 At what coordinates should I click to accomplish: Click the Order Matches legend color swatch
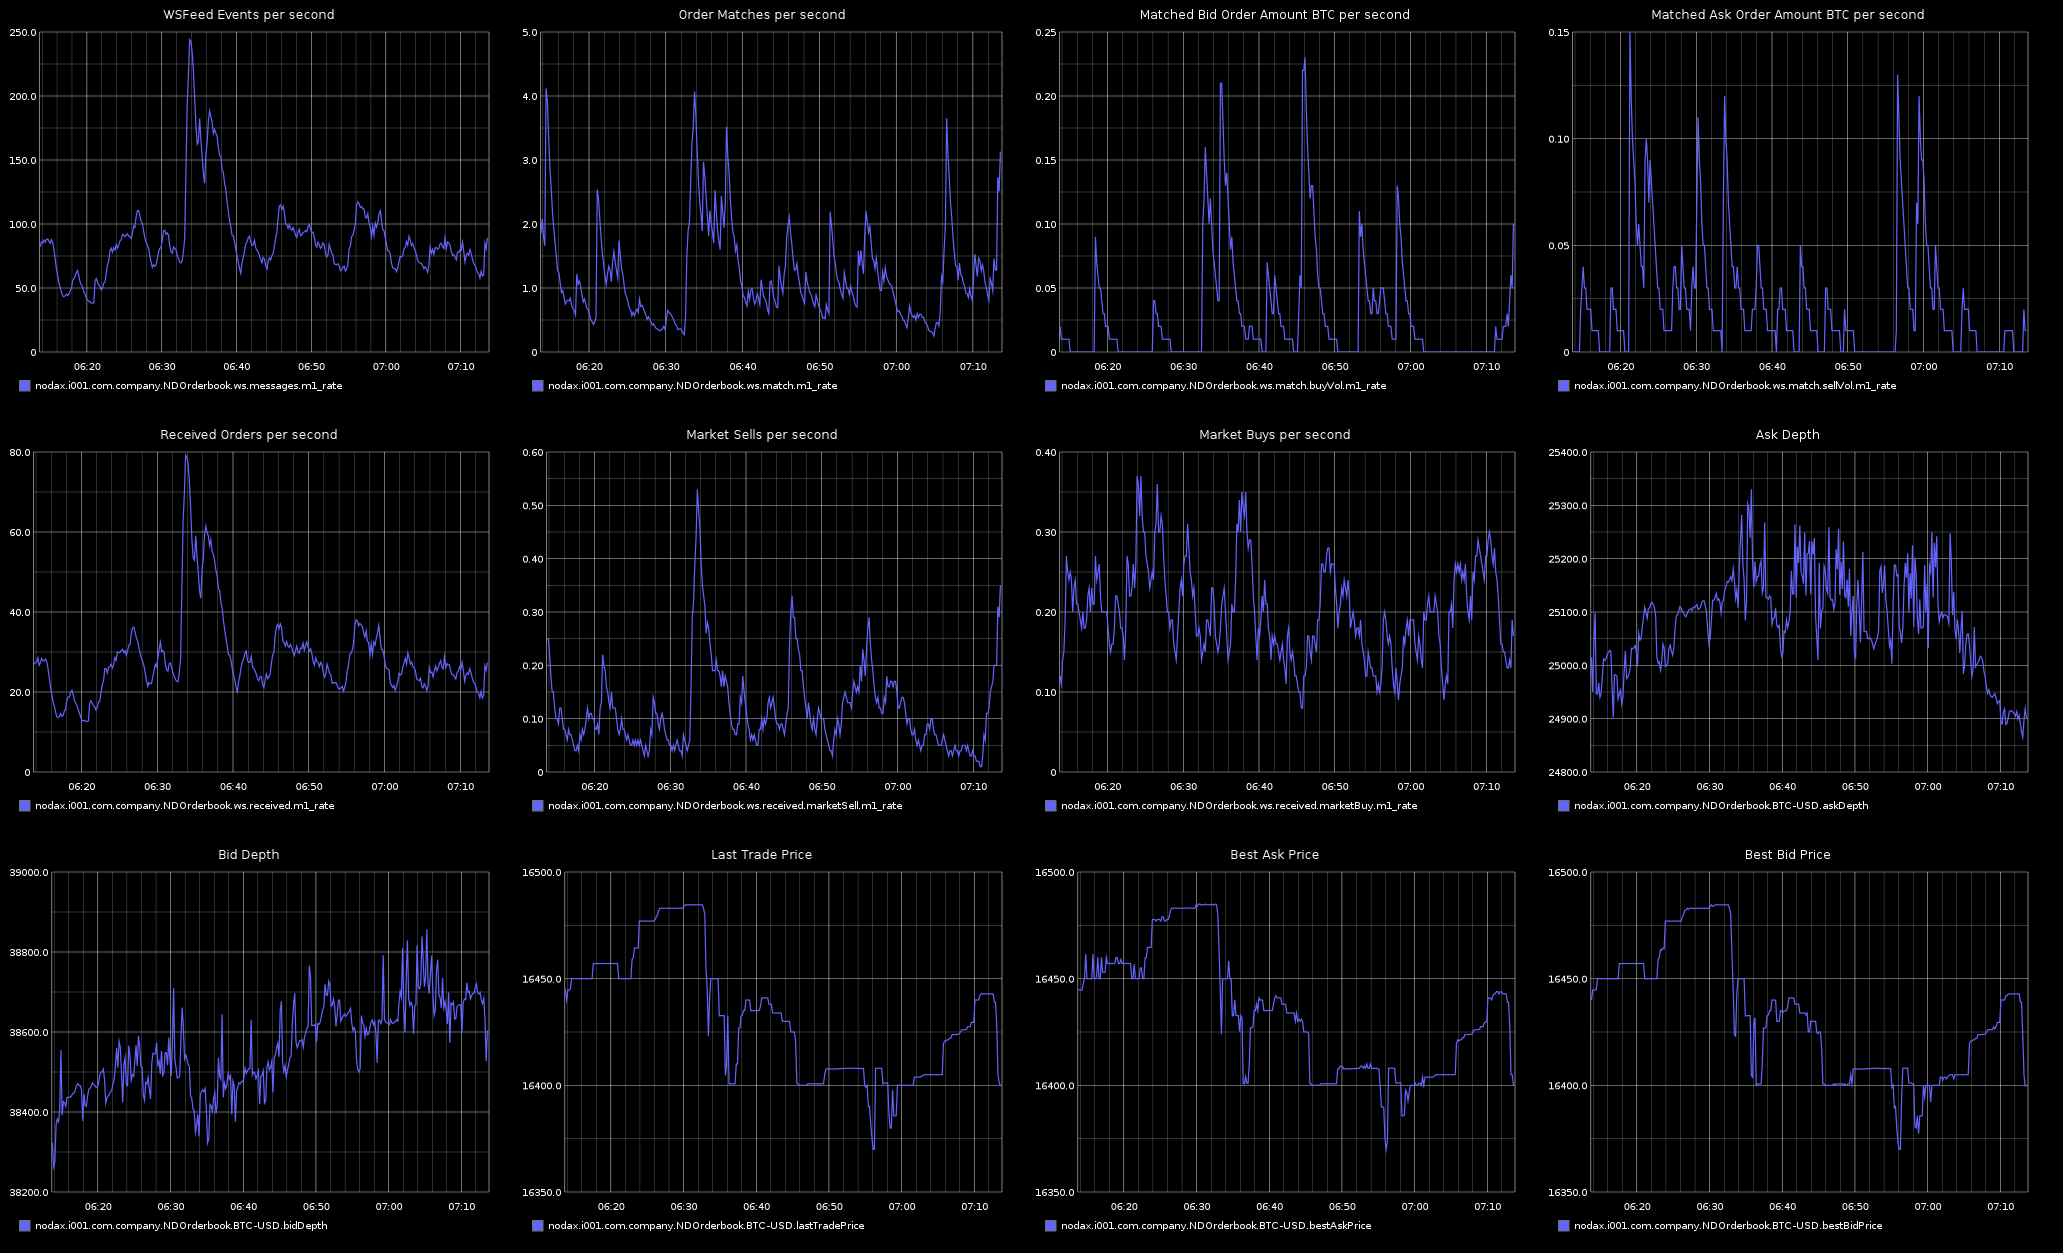tap(538, 386)
